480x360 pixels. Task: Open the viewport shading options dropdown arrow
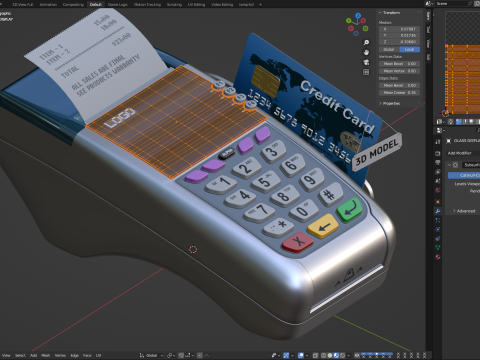[x=349, y=355]
